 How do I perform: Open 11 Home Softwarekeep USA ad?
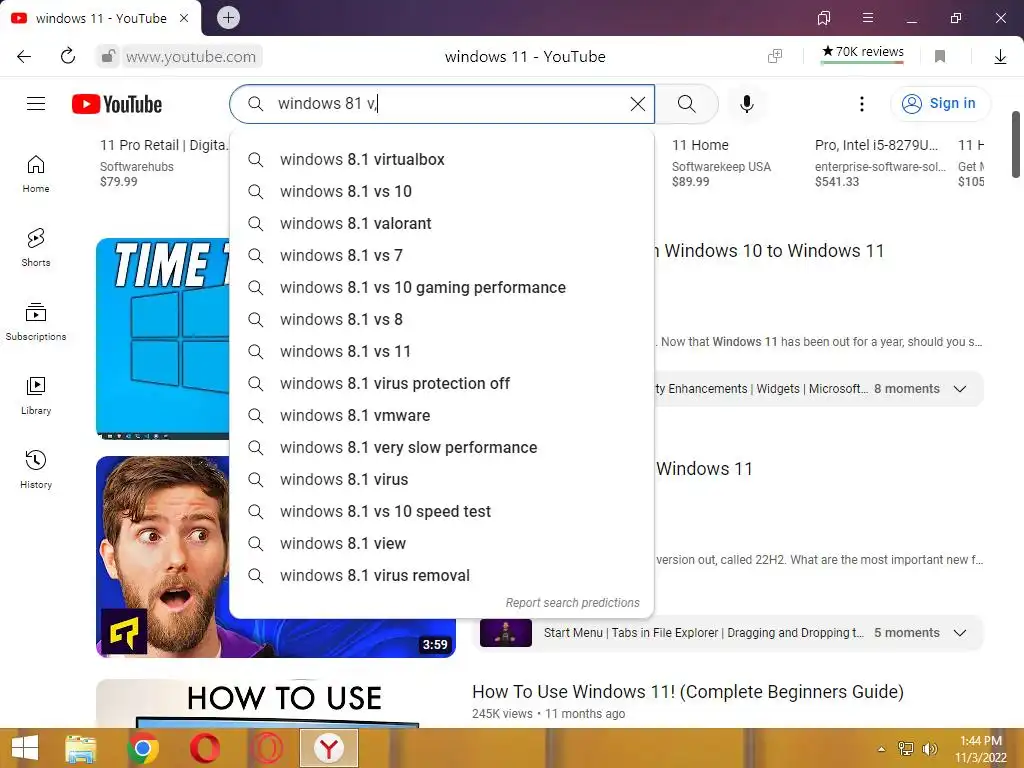pos(721,163)
